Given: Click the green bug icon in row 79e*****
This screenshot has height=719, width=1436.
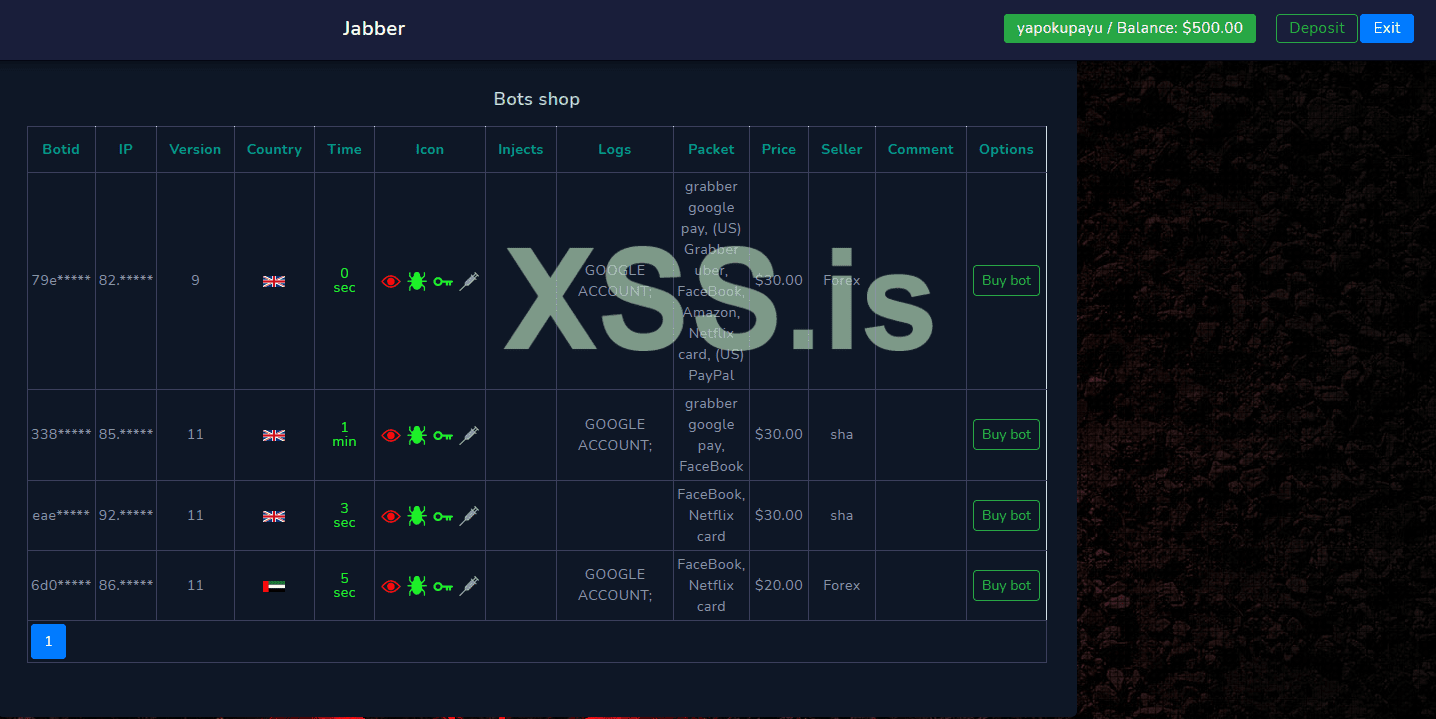Looking at the screenshot, I should (x=417, y=281).
